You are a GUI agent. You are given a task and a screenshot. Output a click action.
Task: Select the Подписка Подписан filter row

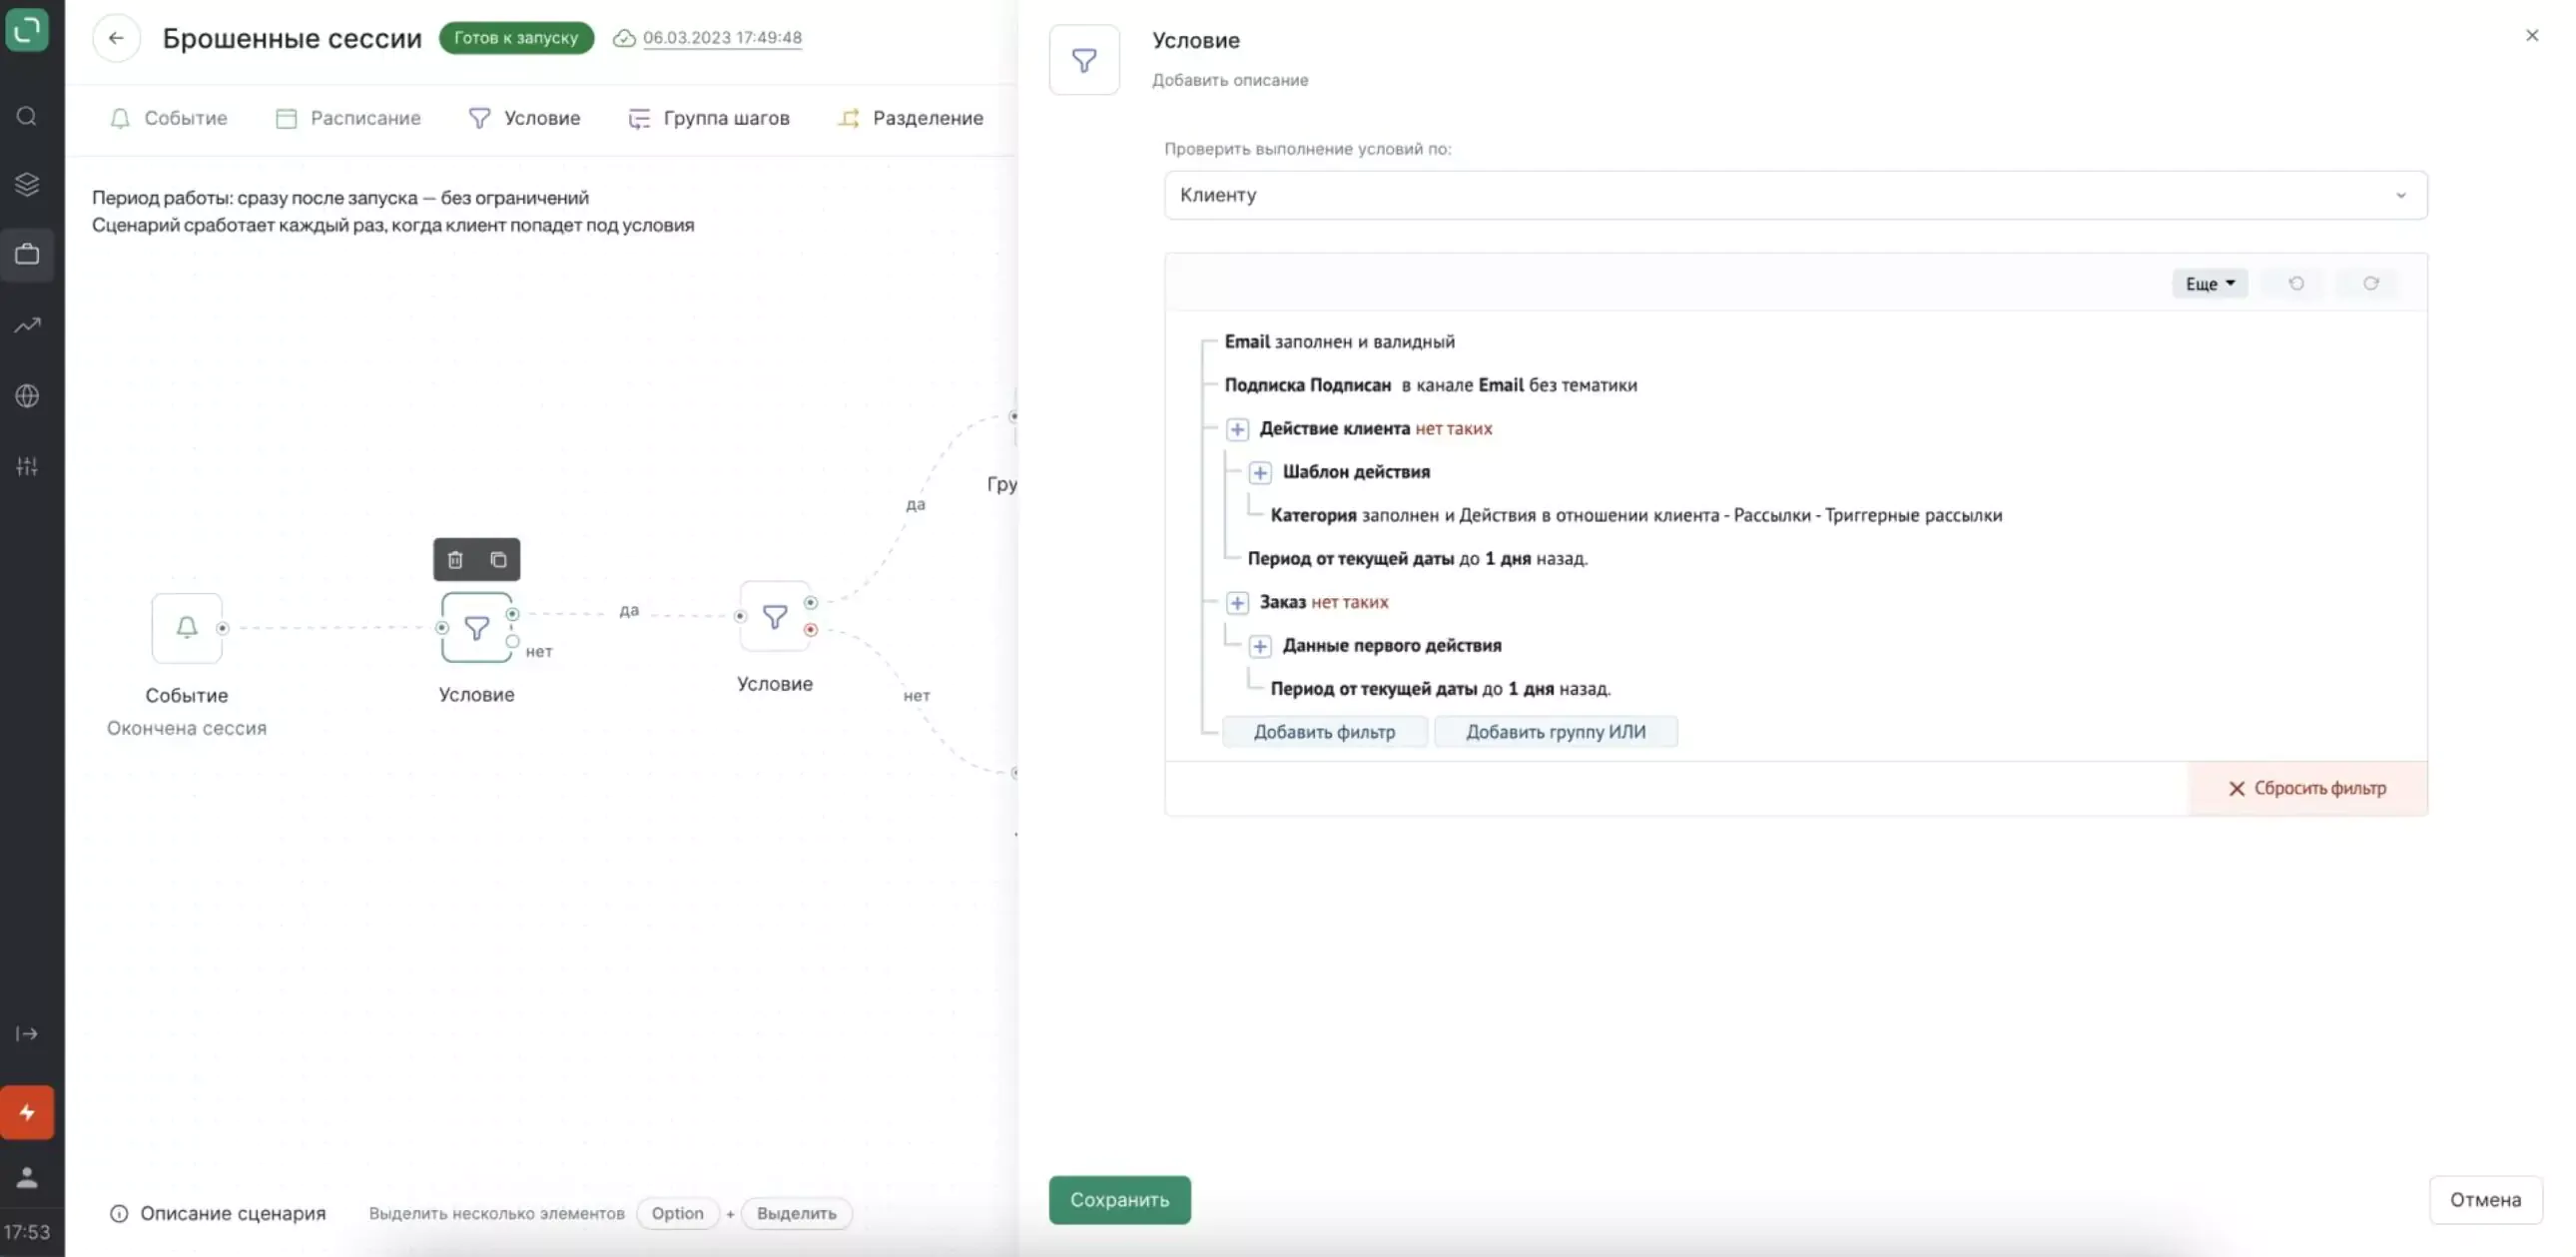pos(1430,386)
